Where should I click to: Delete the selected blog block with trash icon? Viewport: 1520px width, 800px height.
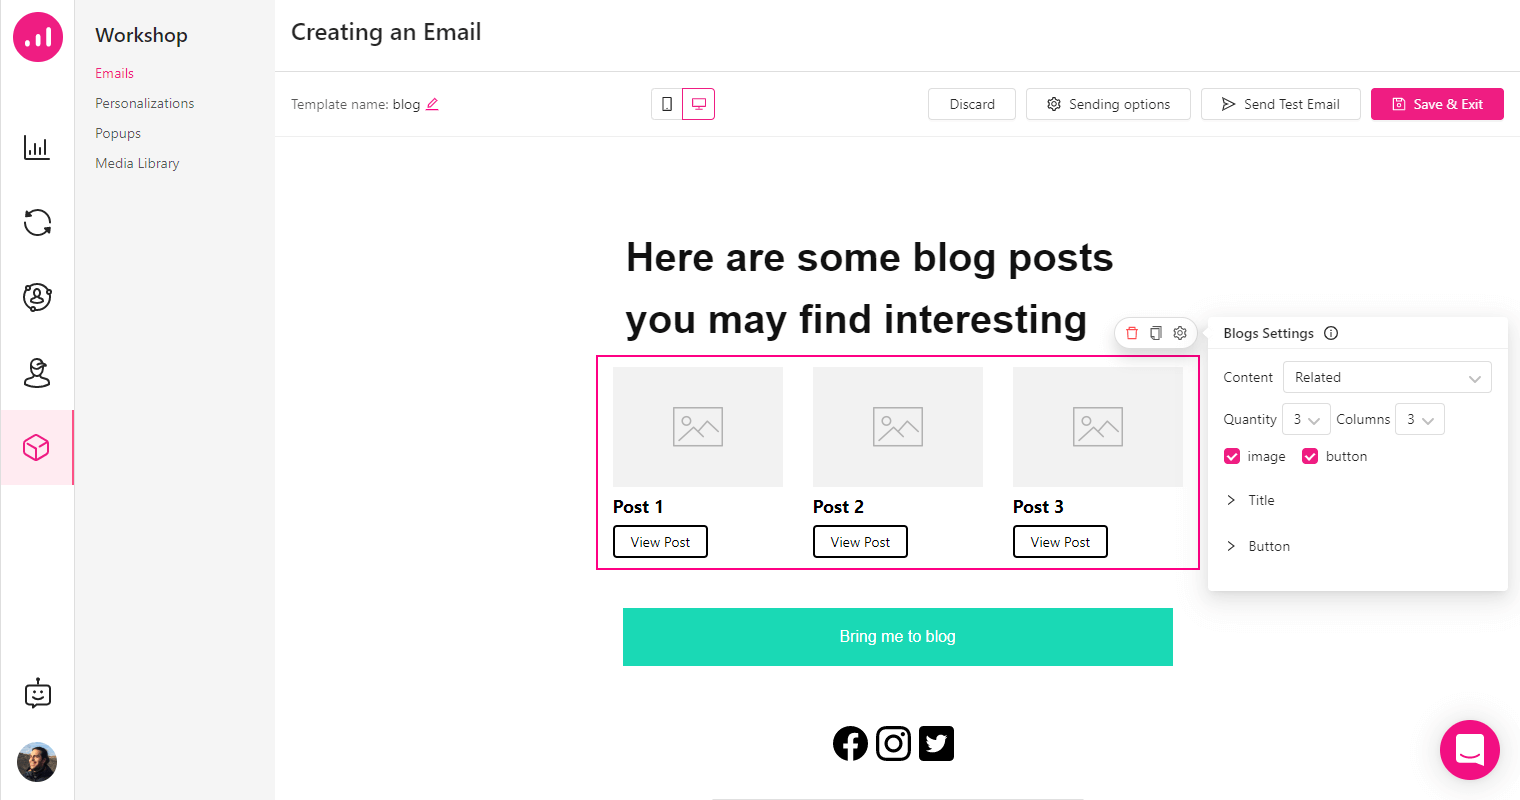click(x=1132, y=333)
